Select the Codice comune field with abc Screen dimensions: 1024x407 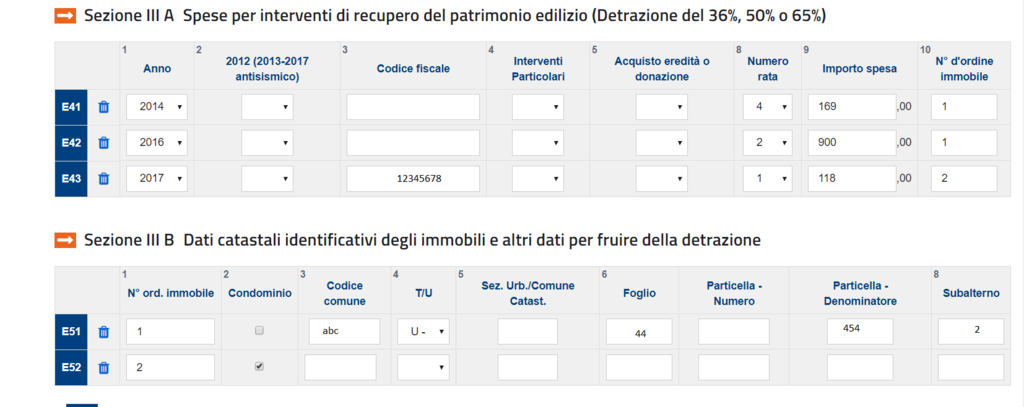click(345, 331)
